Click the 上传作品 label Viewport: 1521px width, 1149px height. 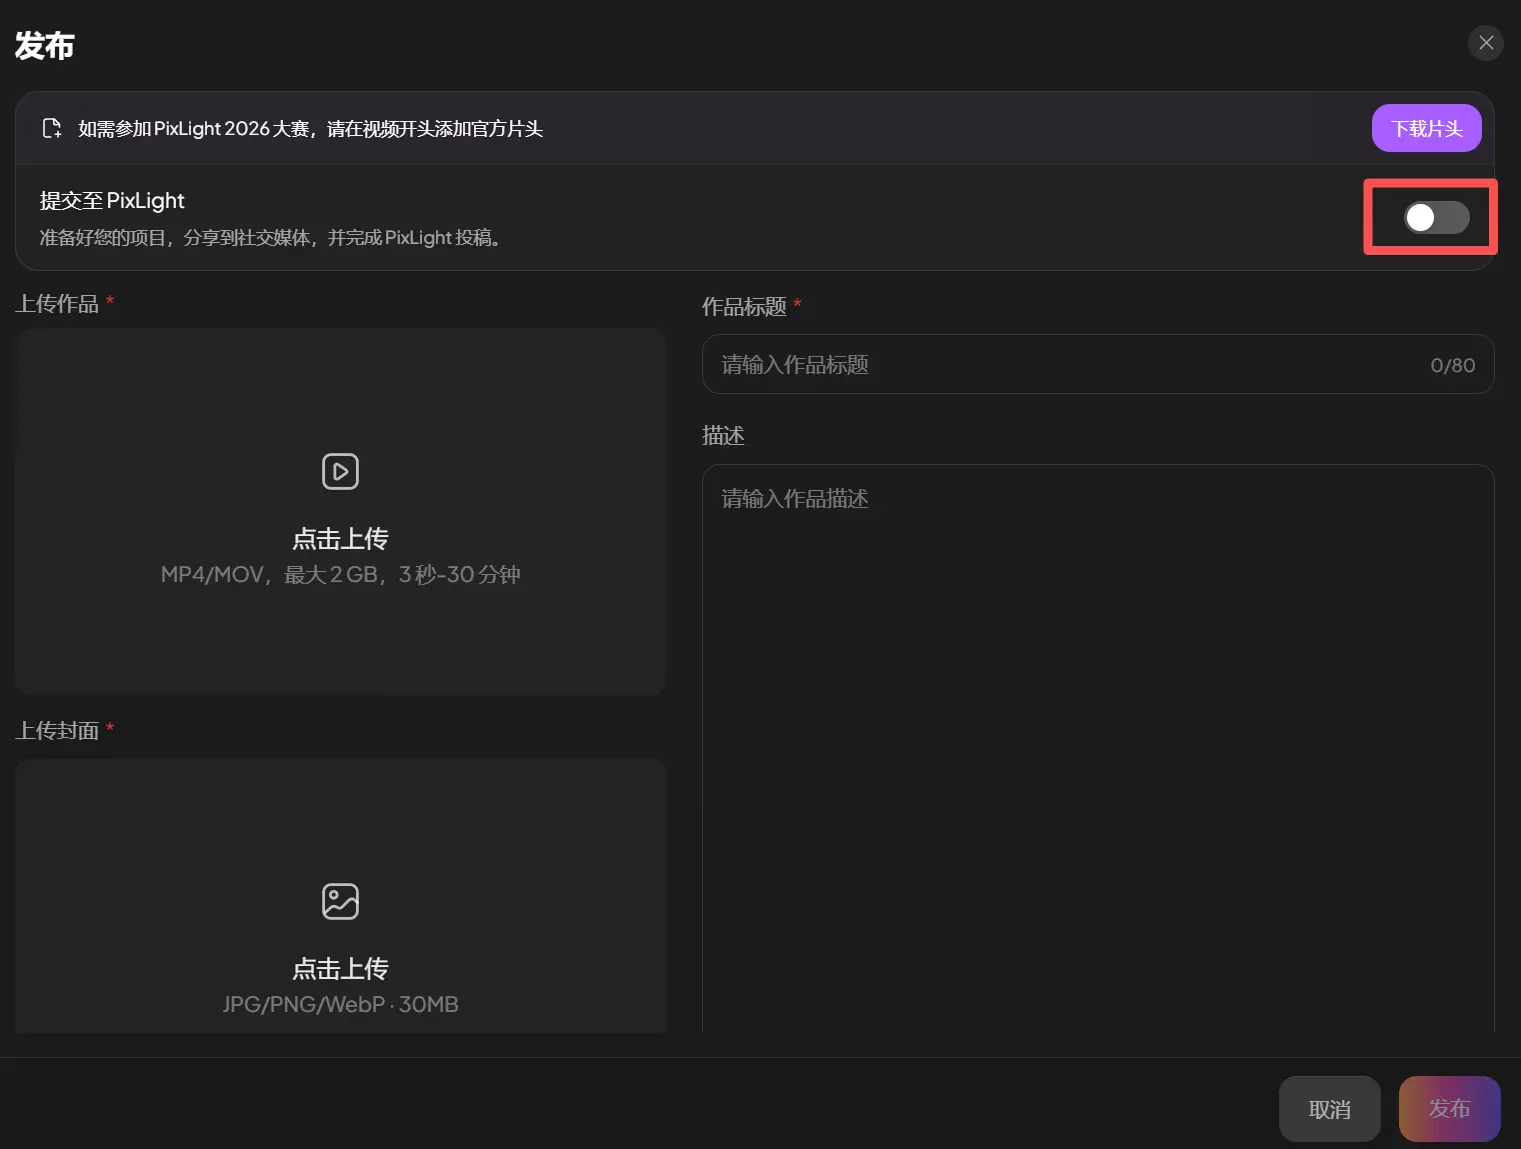[x=57, y=304]
